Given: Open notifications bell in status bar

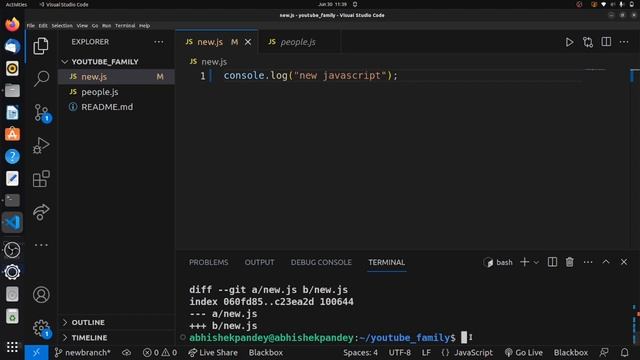Looking at the screenshot, I should [x=624, y=353].
